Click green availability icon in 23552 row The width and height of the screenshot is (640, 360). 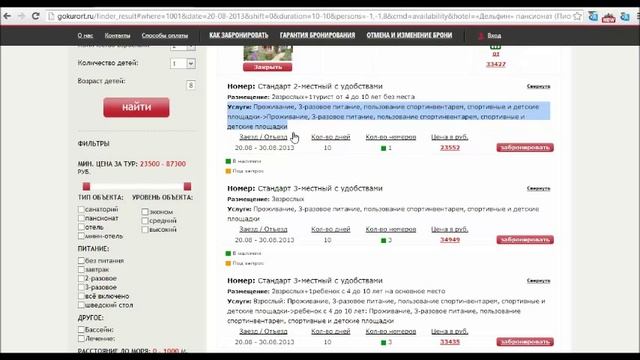tap(383, 148)
